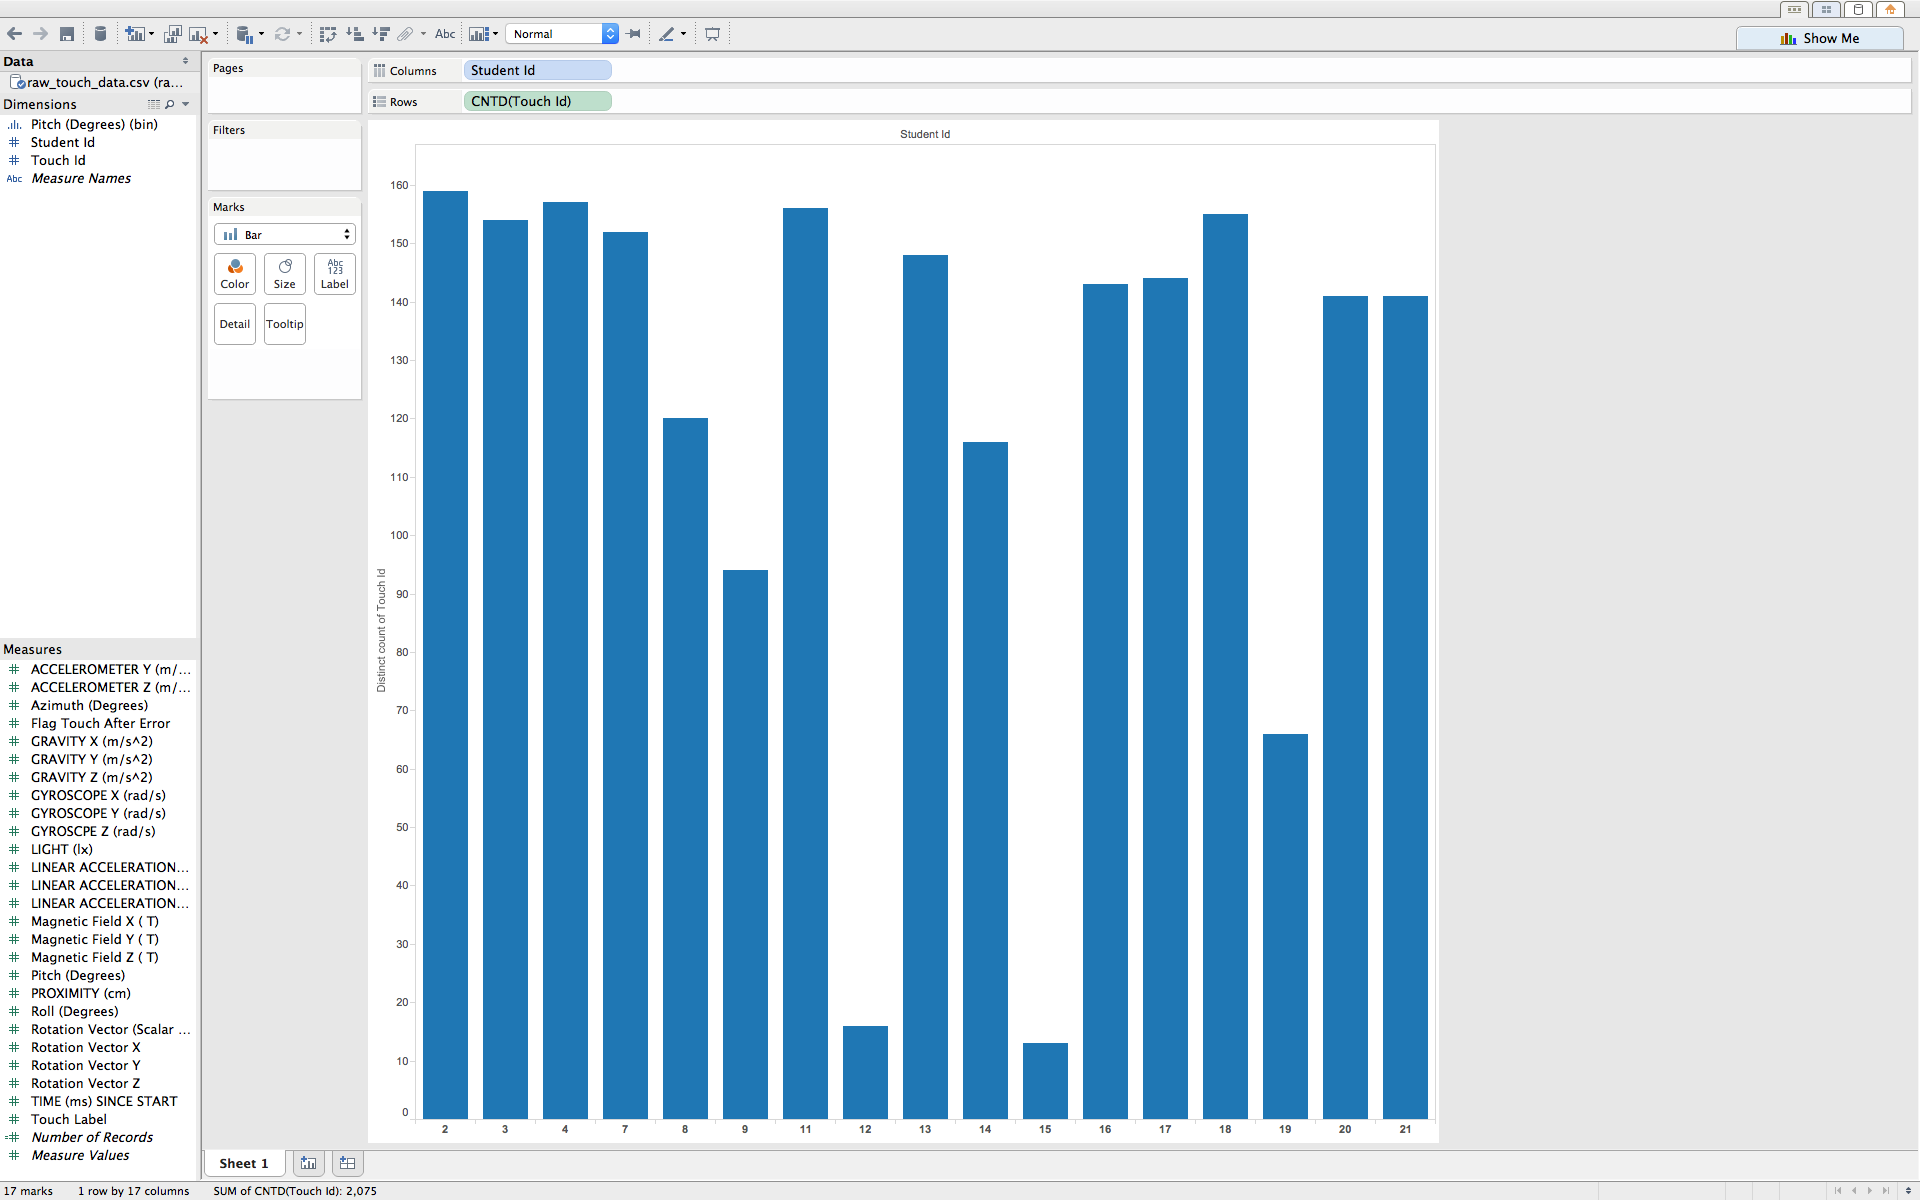Toggle presentation mode icon
Screen dimensions: 1920x1200
[712, 34]
